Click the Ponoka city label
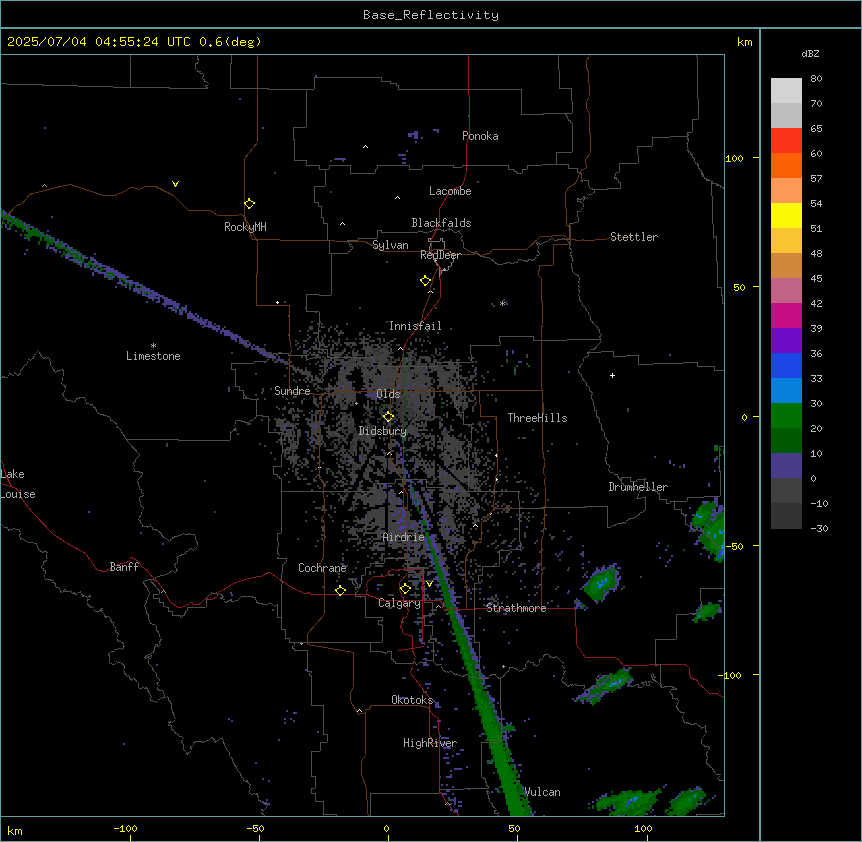Screen dimensions: 862x842 480,136
